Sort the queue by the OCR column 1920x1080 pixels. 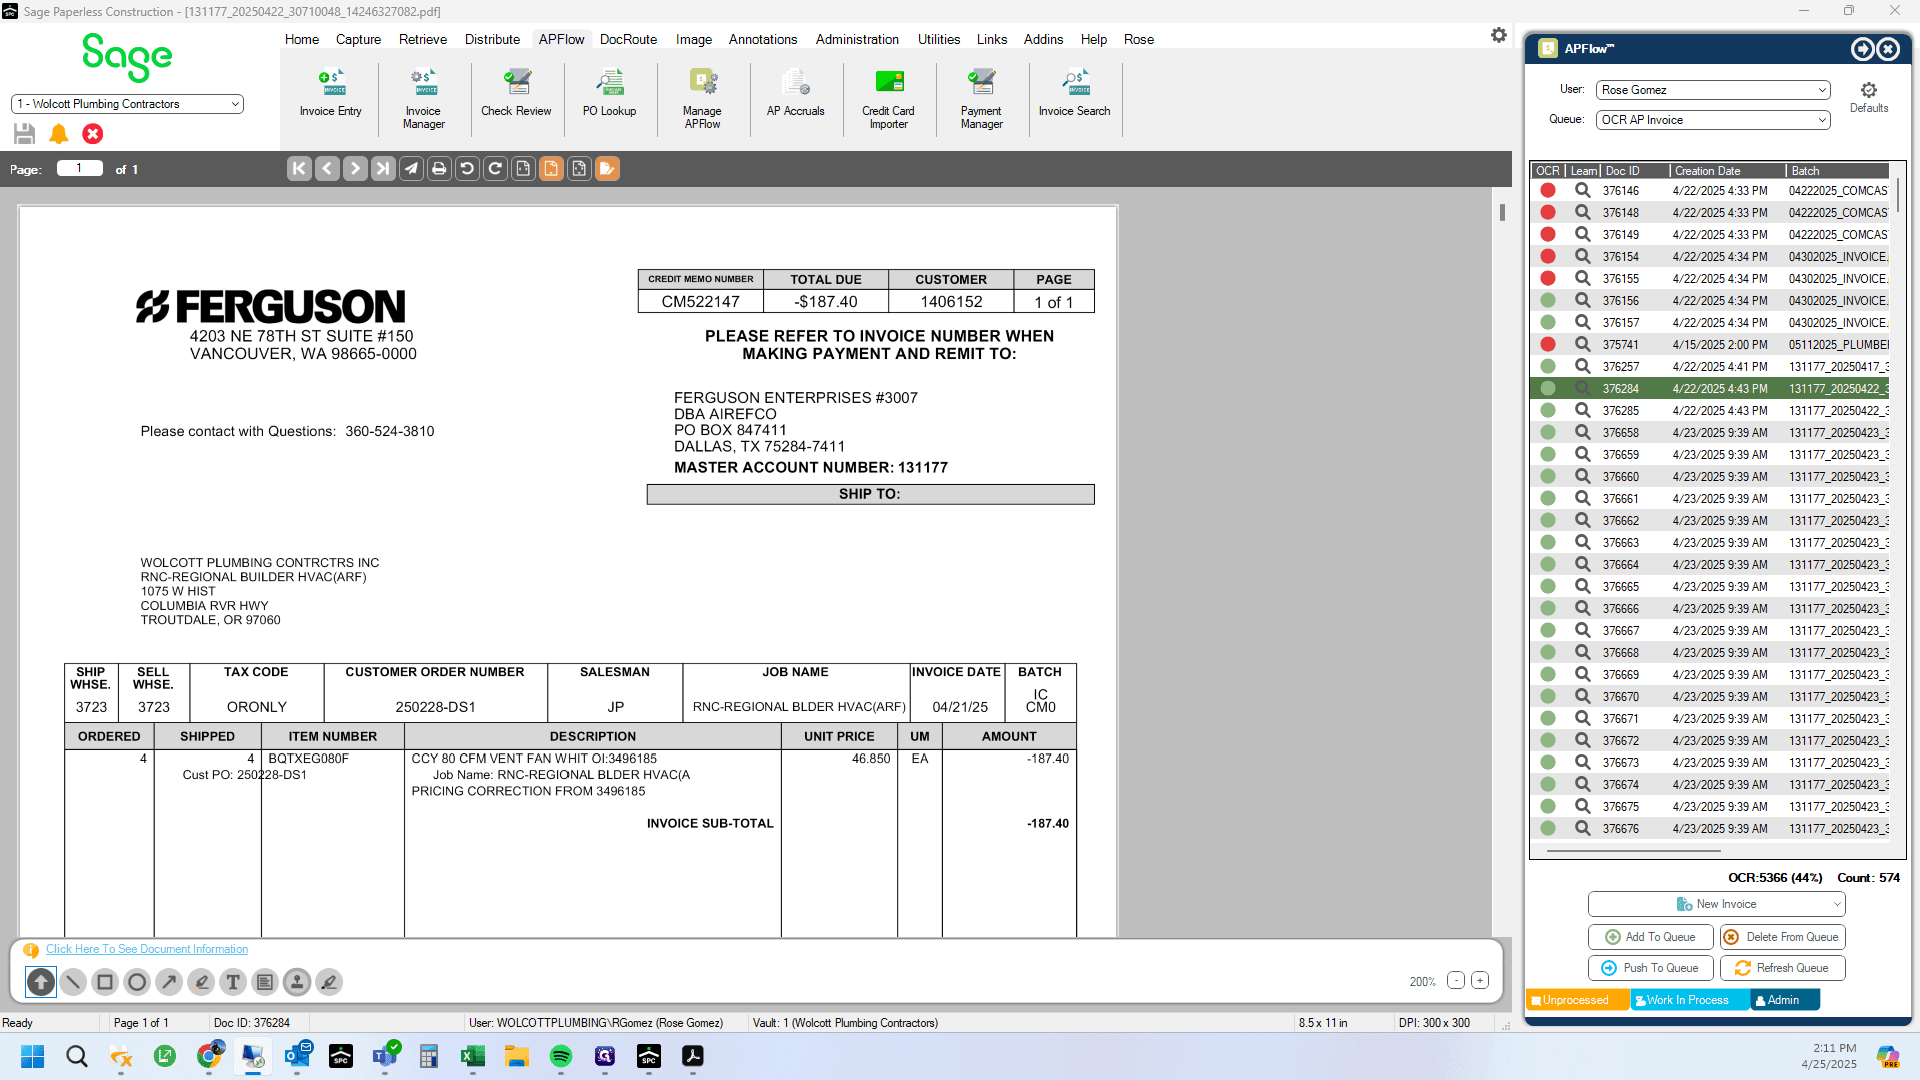pyautogui.click(x=1547, y=171)
